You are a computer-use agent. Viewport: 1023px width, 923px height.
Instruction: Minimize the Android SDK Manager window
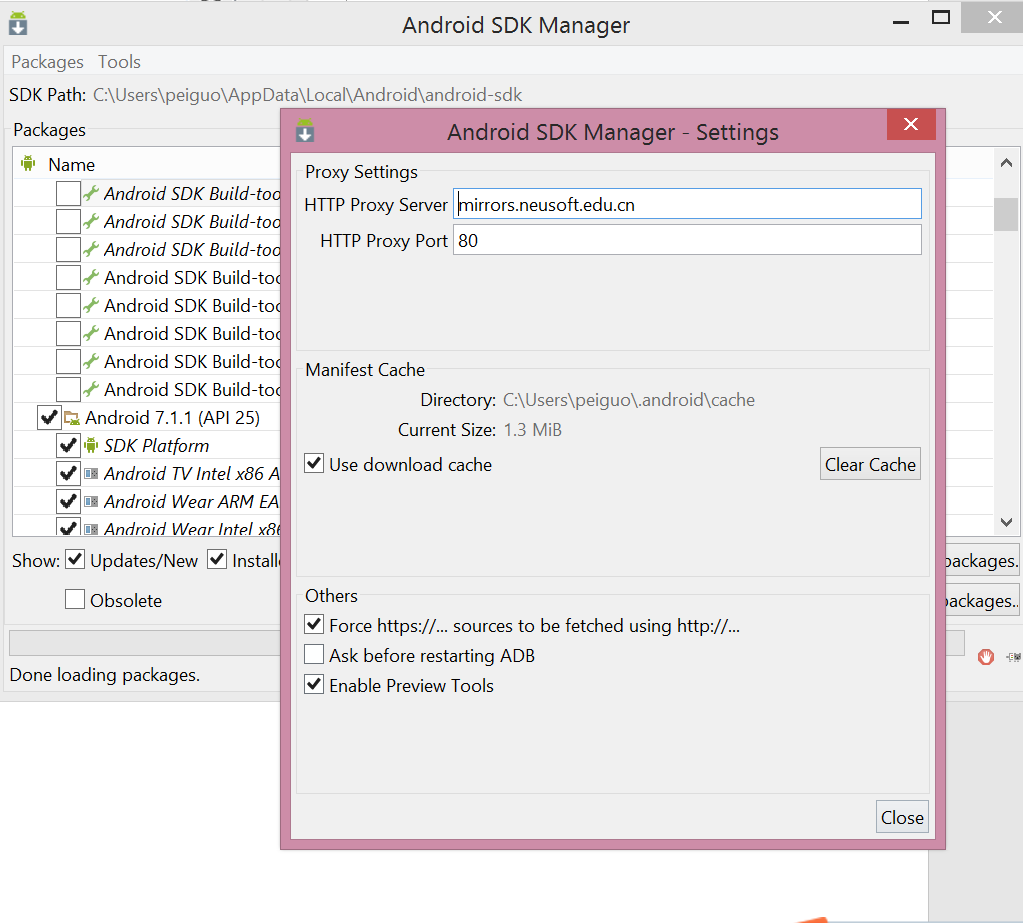(901, 21)
